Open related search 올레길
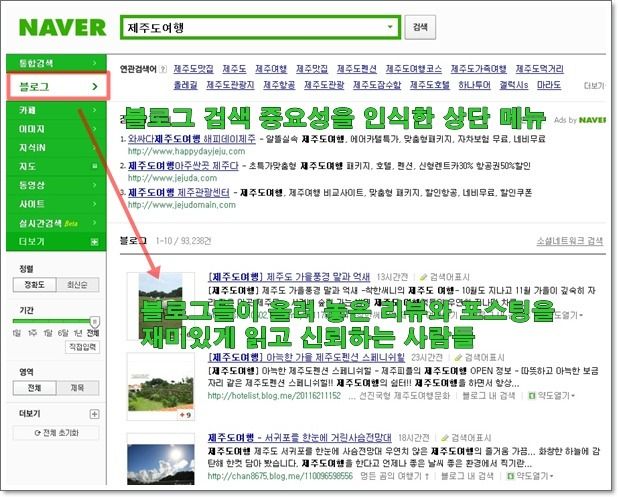 tap(185, 85)
